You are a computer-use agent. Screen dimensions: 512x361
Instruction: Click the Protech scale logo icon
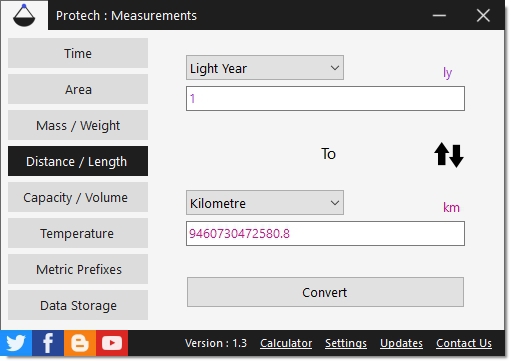24,15
